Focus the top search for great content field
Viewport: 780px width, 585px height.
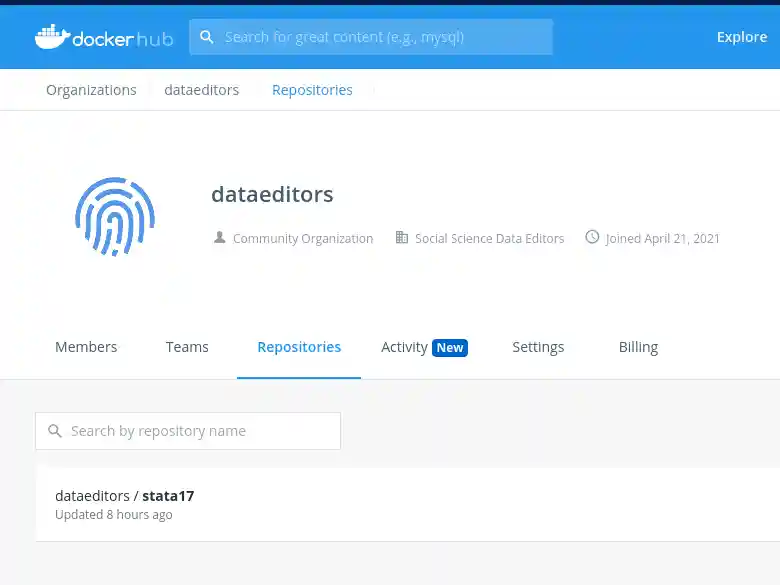(371, 37)
